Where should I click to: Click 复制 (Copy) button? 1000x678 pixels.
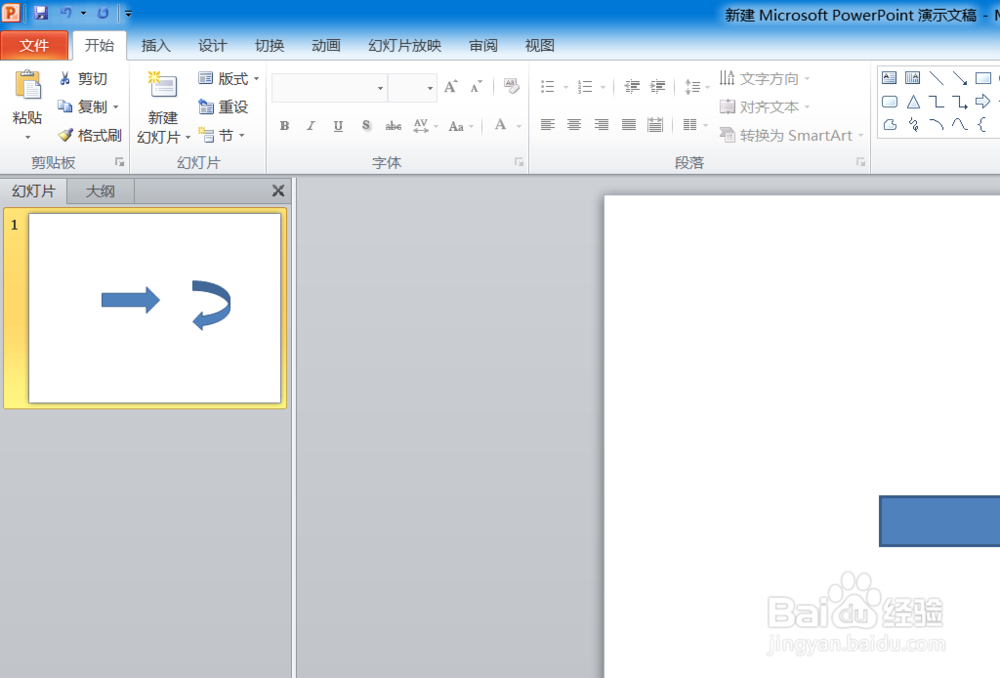[83, 107]
